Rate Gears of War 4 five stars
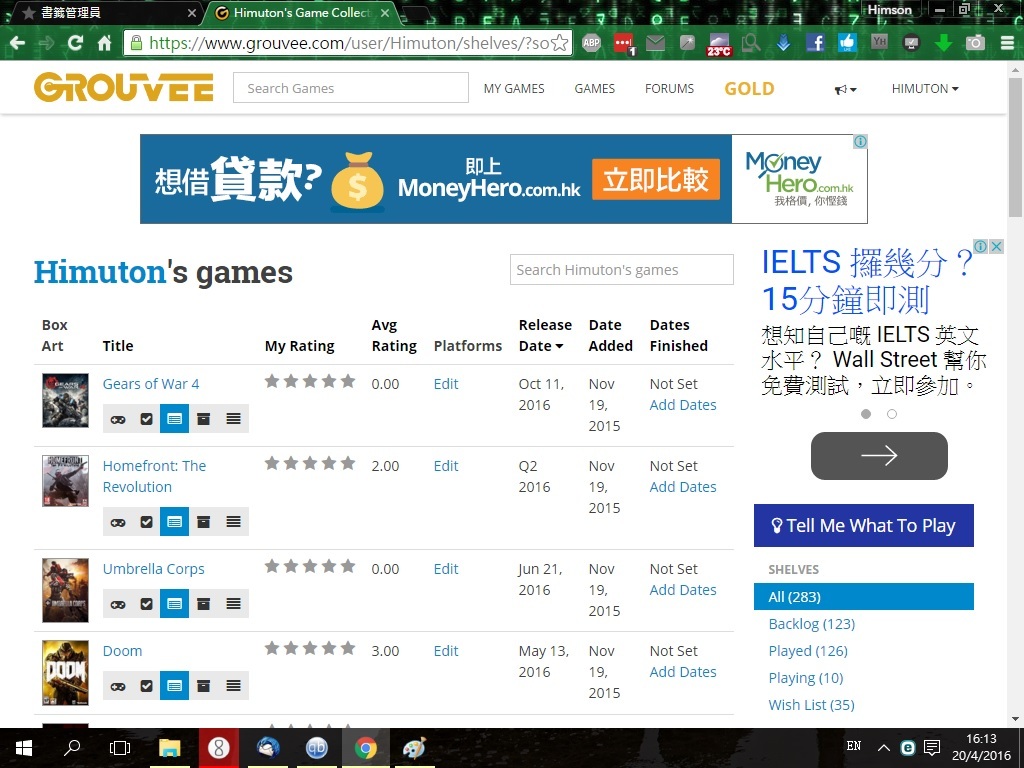 [x=348, y=381]
